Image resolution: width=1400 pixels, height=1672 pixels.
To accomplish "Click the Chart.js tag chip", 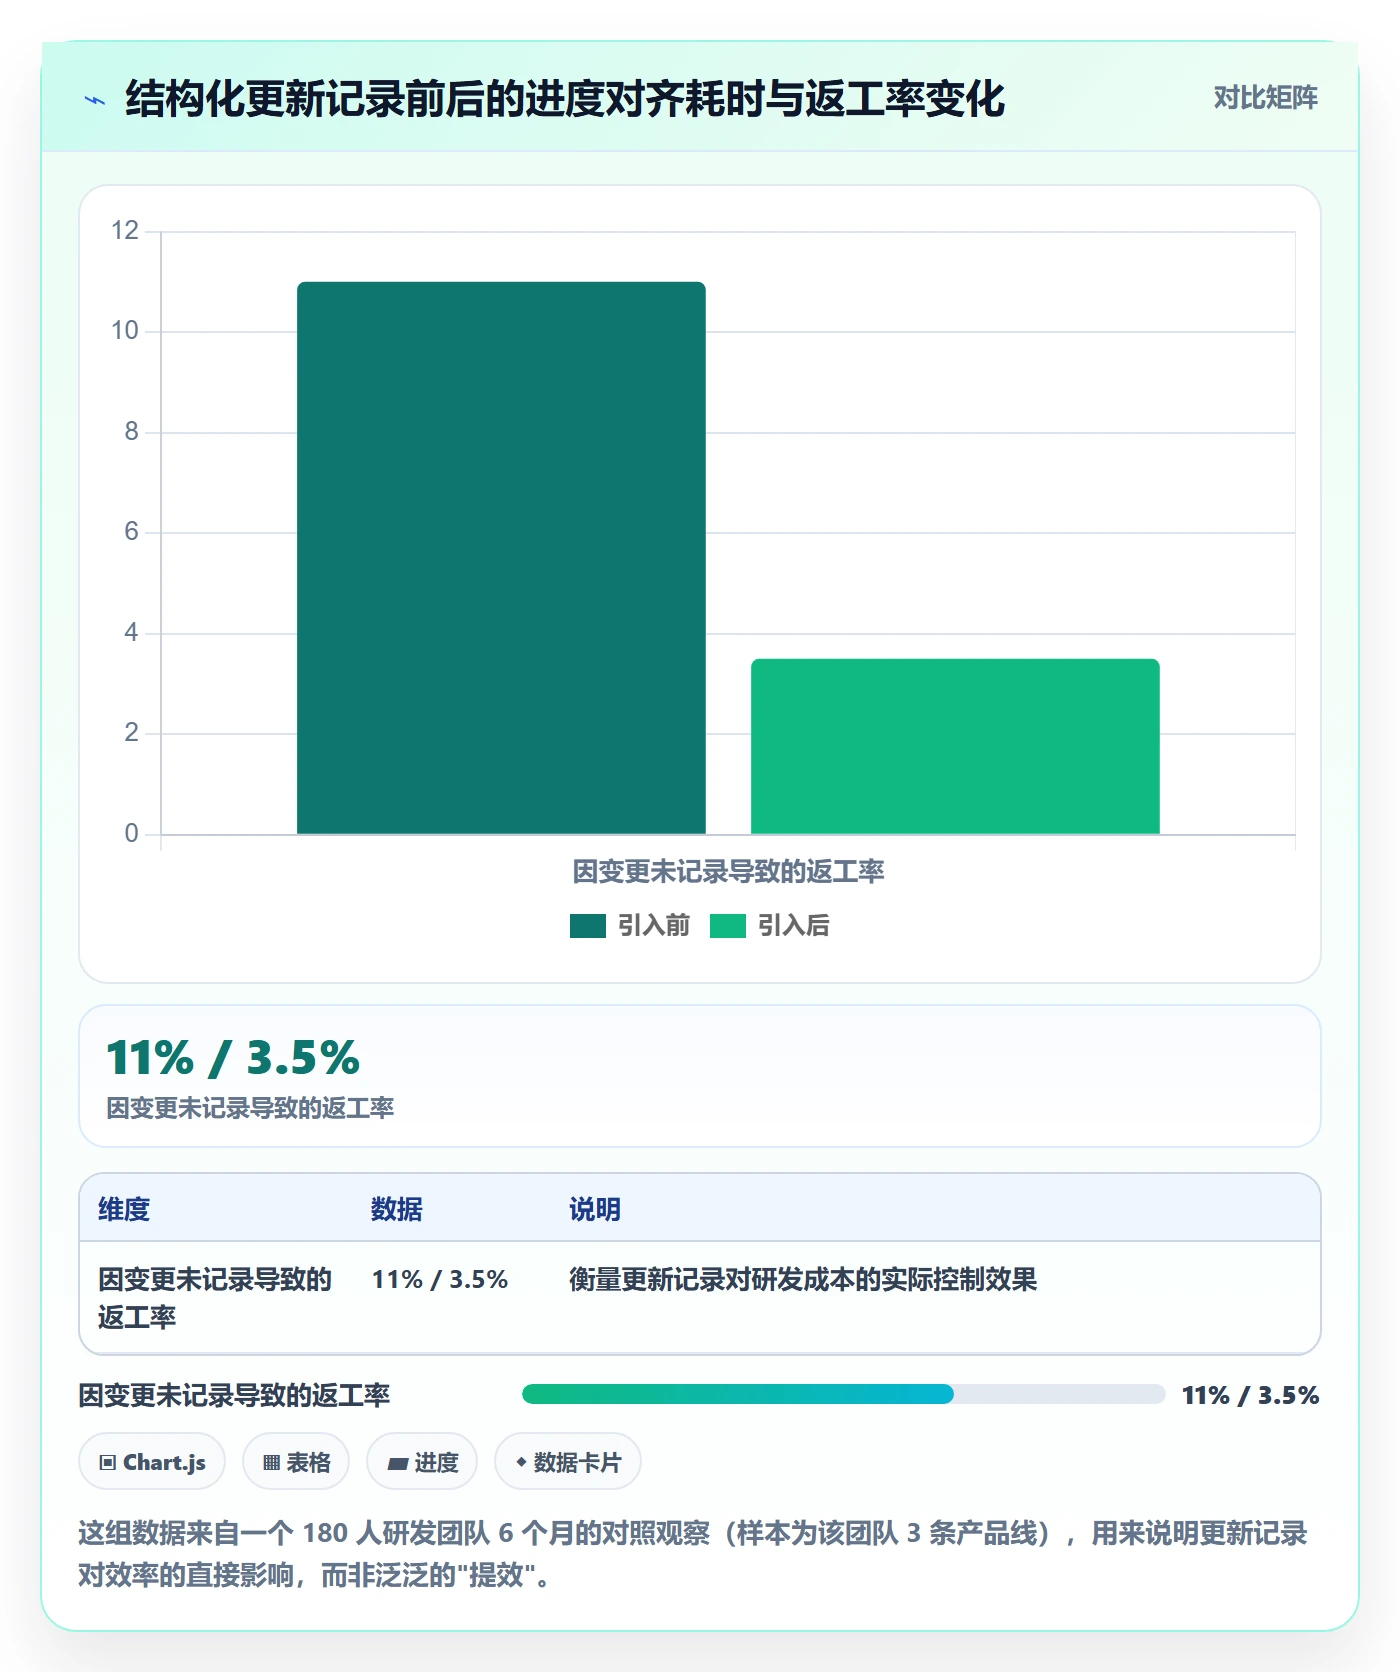I will [152, 1462].
